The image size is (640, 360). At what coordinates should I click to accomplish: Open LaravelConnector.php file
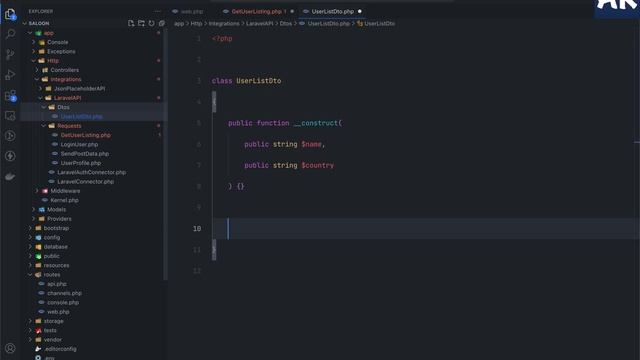pos(85,182)
